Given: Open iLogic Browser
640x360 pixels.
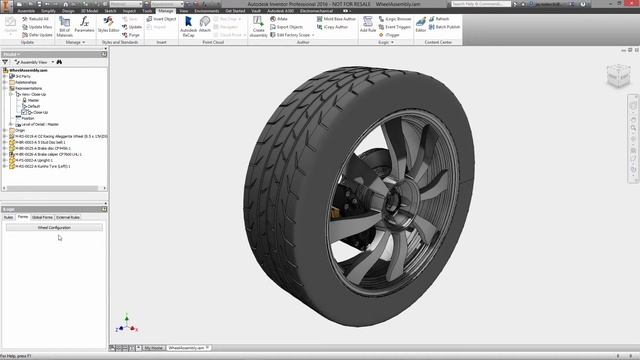Looking at the screenshot, I should click(395, 19).
